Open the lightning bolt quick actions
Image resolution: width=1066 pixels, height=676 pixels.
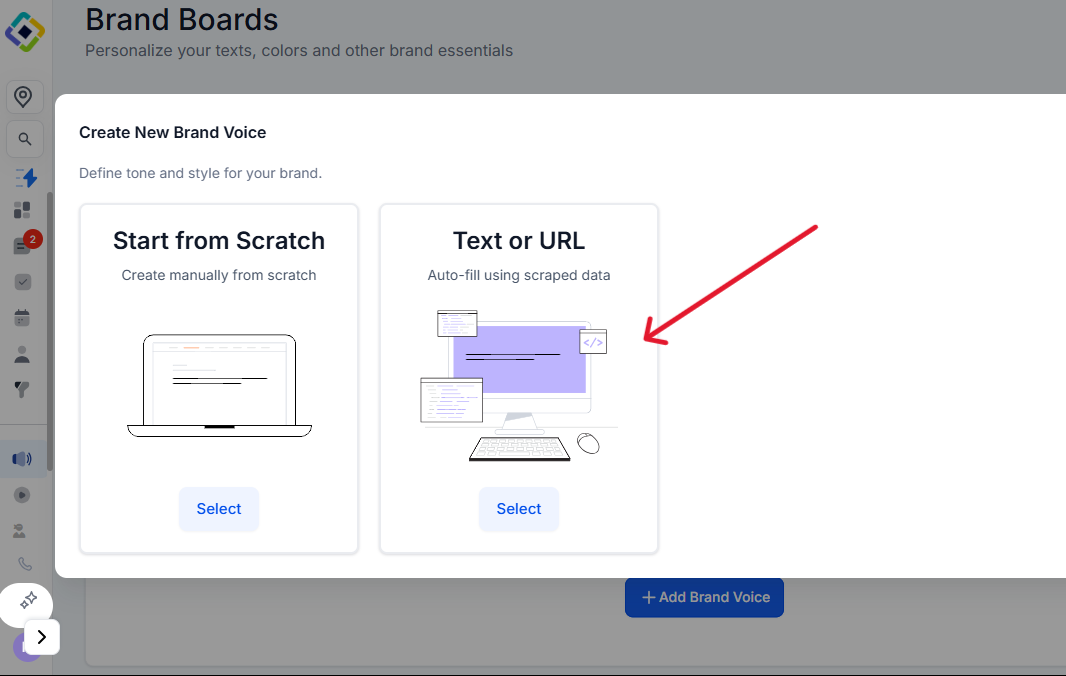click(x=26, y=177)
